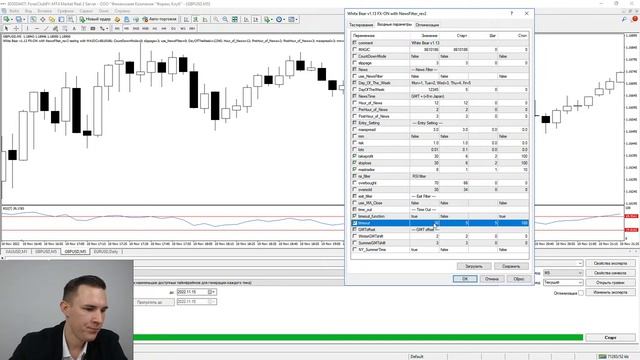Click the New Order toolbar button
This screenshot has height=360, width=640.
coord(95,19)
